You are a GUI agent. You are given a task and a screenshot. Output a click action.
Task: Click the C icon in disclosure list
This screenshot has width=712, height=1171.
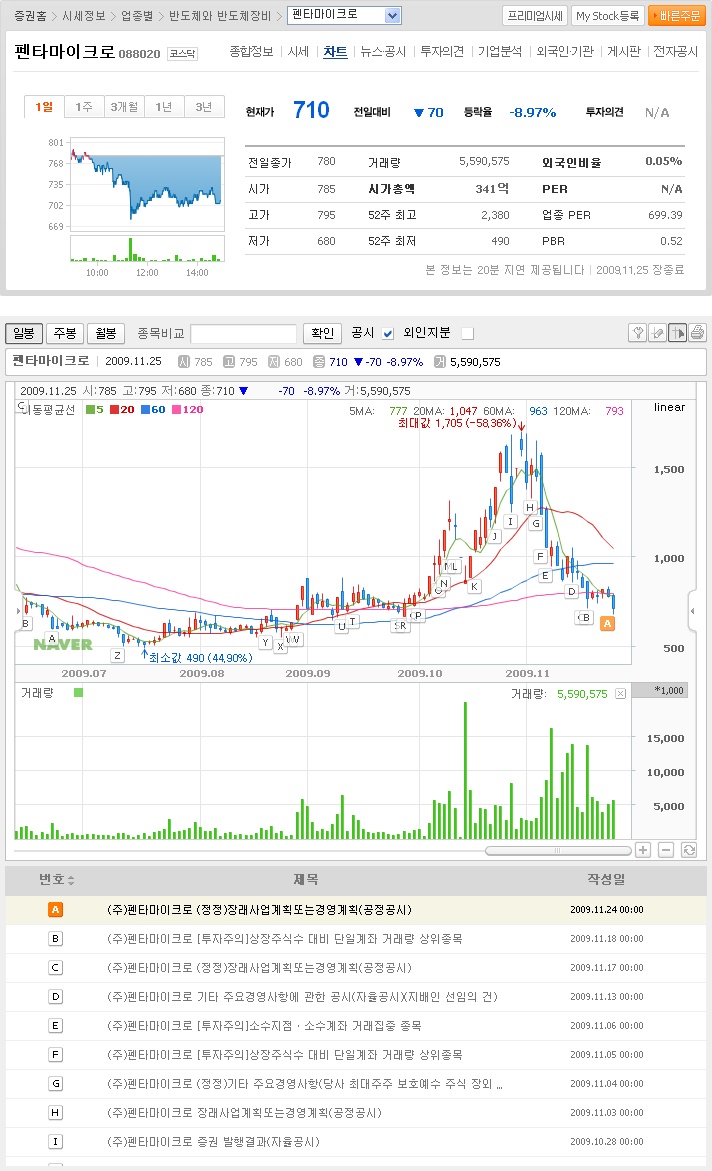pyautogui.click(x=55, y=968)
